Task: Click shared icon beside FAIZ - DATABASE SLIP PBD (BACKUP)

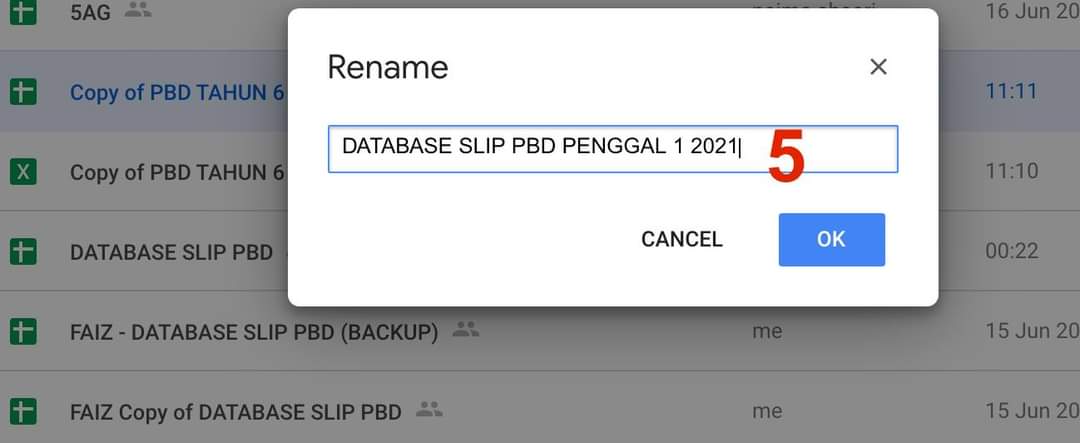Action: (x=465, y=330)
